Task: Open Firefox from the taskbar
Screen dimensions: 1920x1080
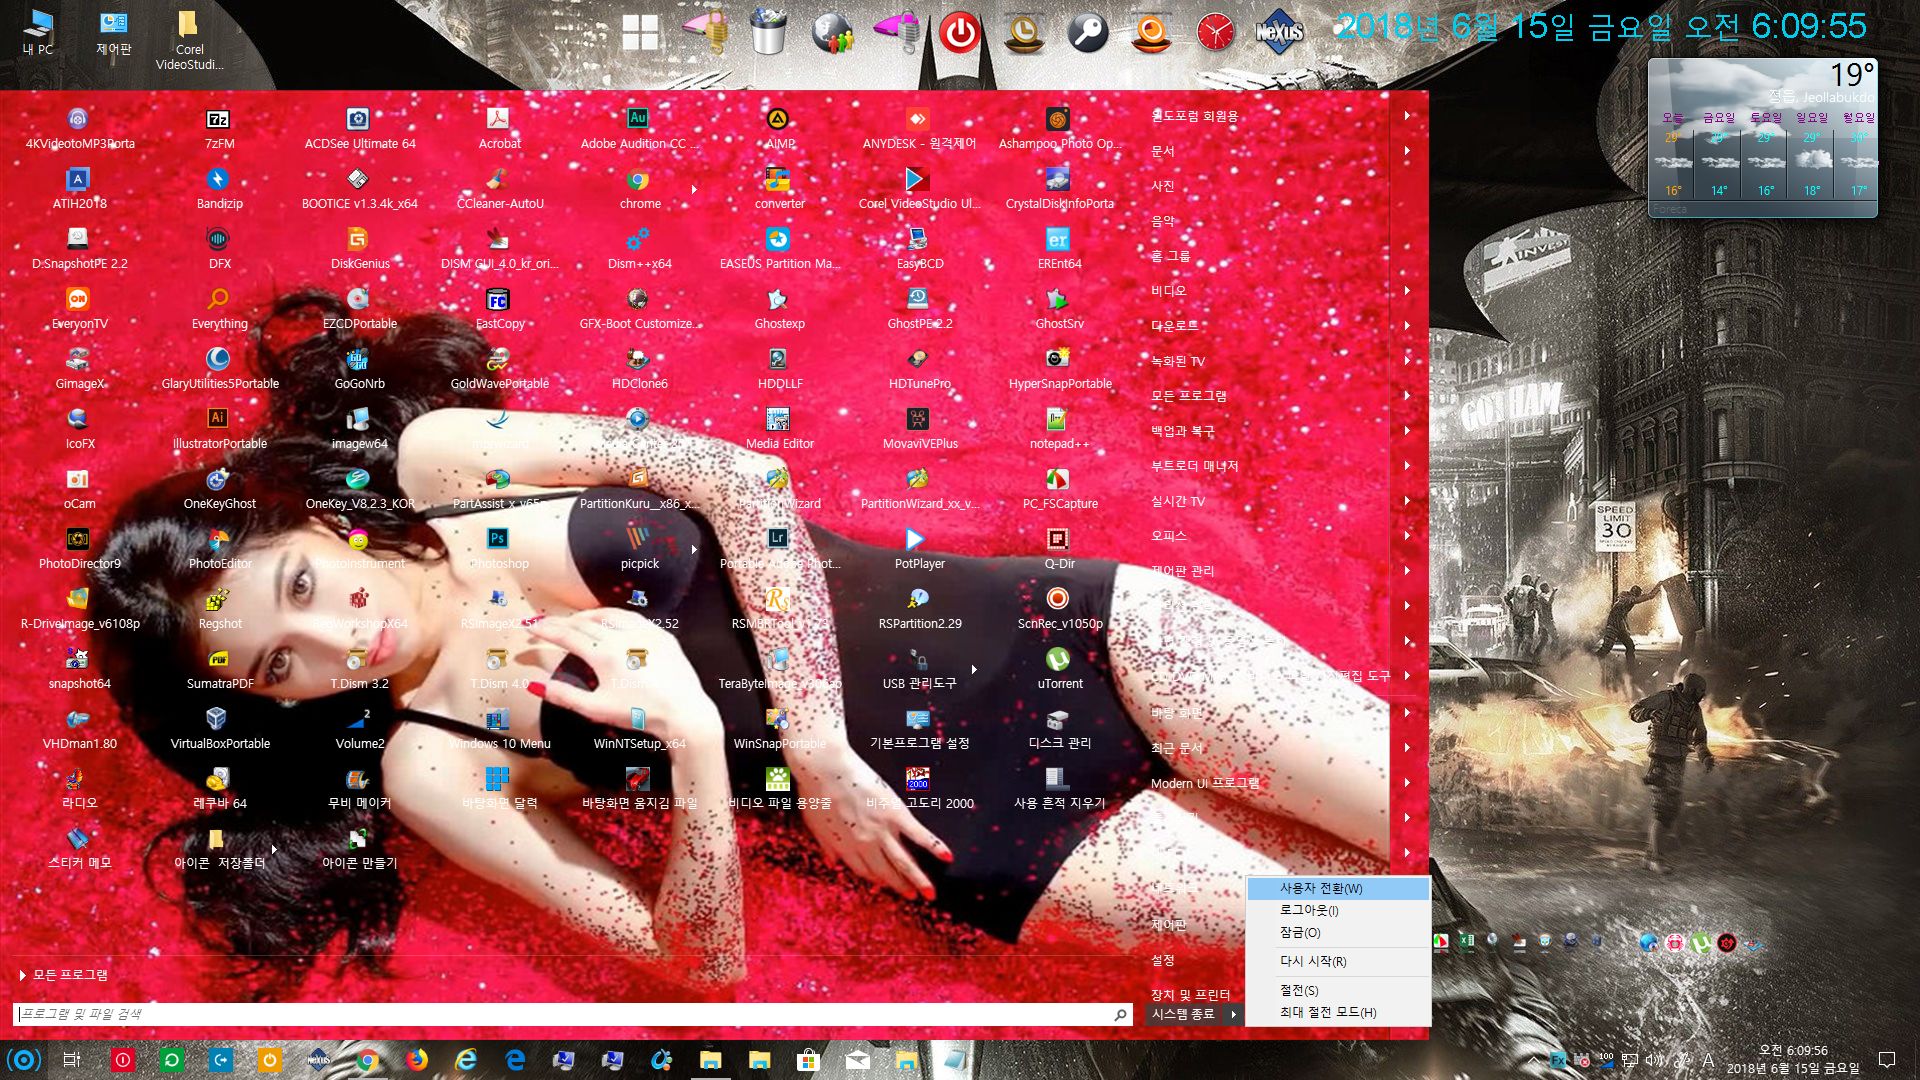Action: click(417, 1059)
